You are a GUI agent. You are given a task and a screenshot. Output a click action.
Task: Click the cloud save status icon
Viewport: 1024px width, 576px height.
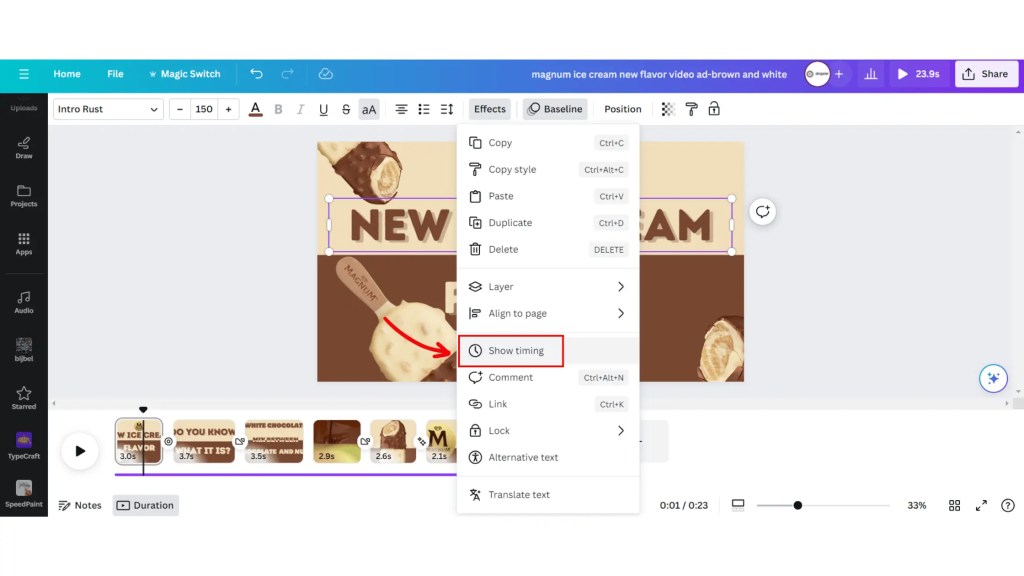coord(325,74)
